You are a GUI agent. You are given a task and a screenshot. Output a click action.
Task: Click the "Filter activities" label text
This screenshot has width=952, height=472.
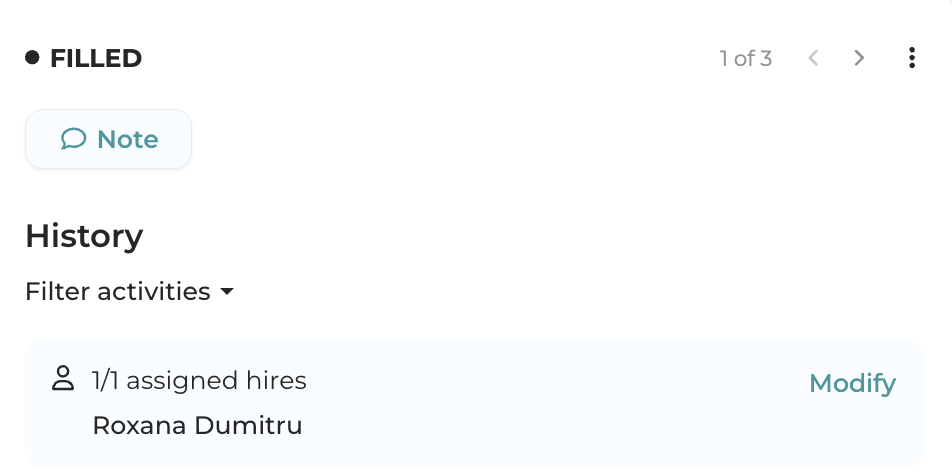coord(117,292)
